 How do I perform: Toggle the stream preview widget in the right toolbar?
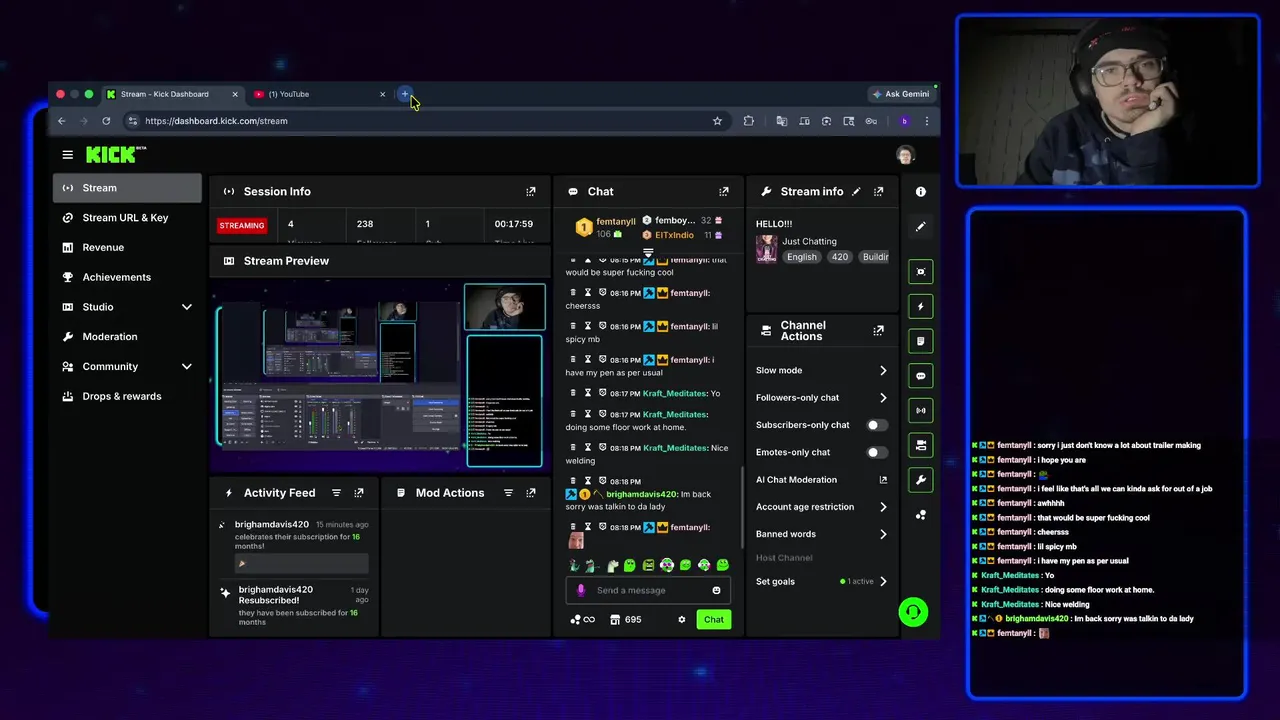click(x=921, y=271)
